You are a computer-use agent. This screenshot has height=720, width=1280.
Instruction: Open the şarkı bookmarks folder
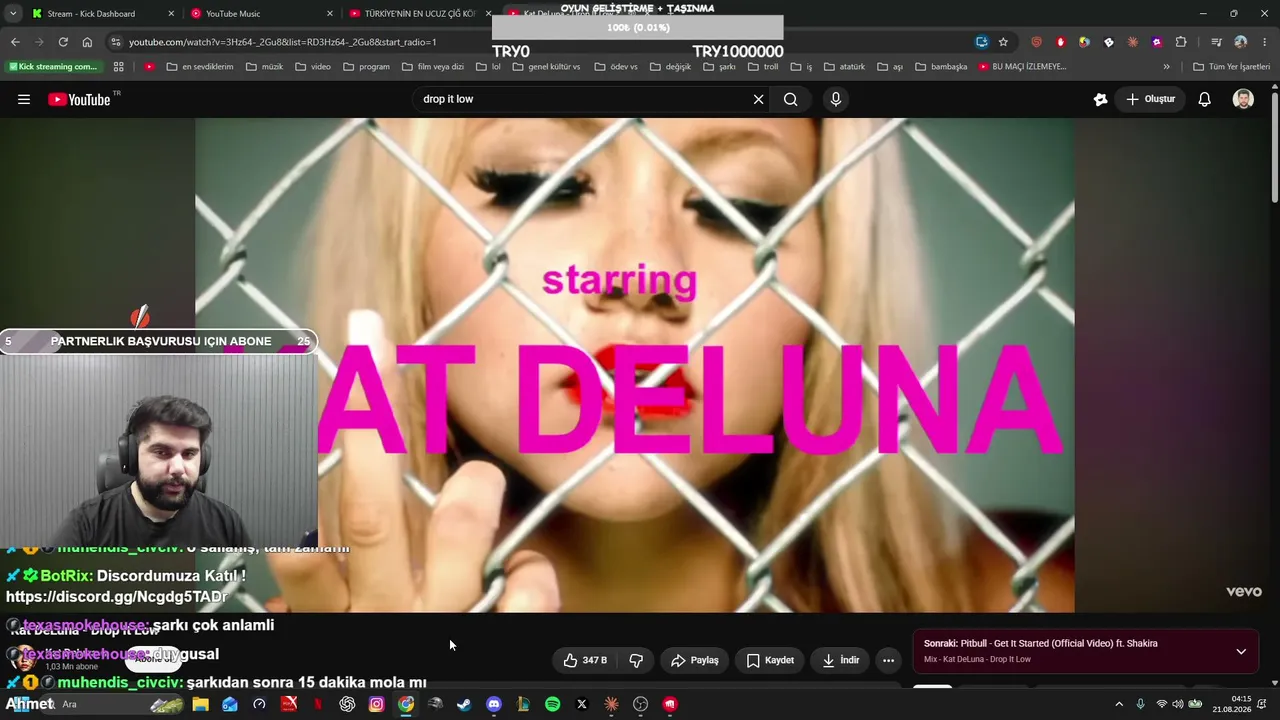point(719,67)
